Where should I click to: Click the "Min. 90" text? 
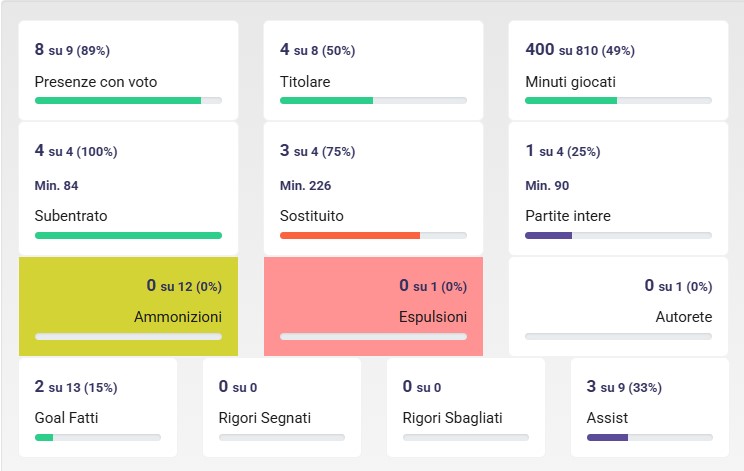547,185
